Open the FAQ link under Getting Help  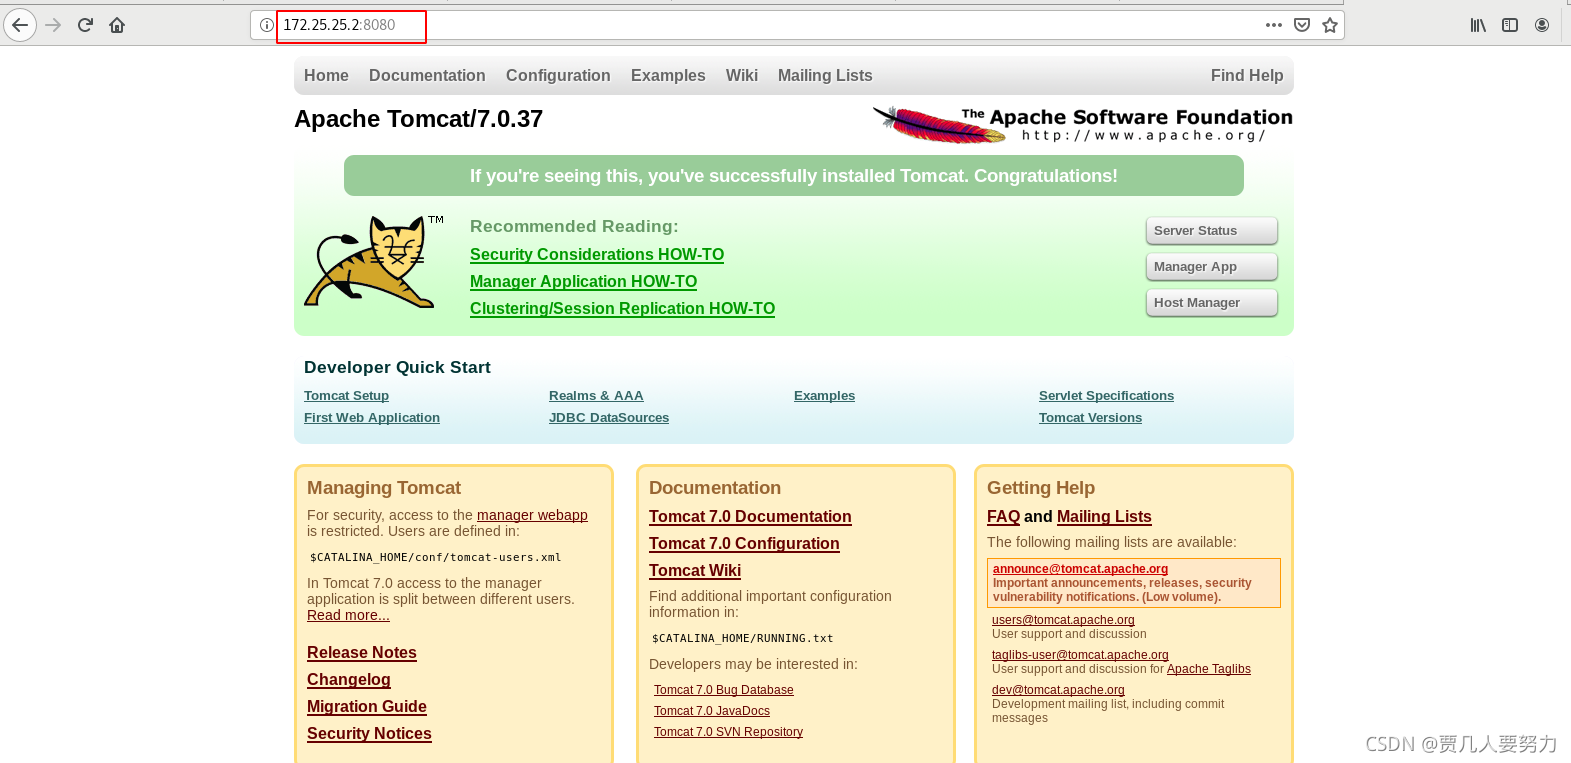(1003, 517)
